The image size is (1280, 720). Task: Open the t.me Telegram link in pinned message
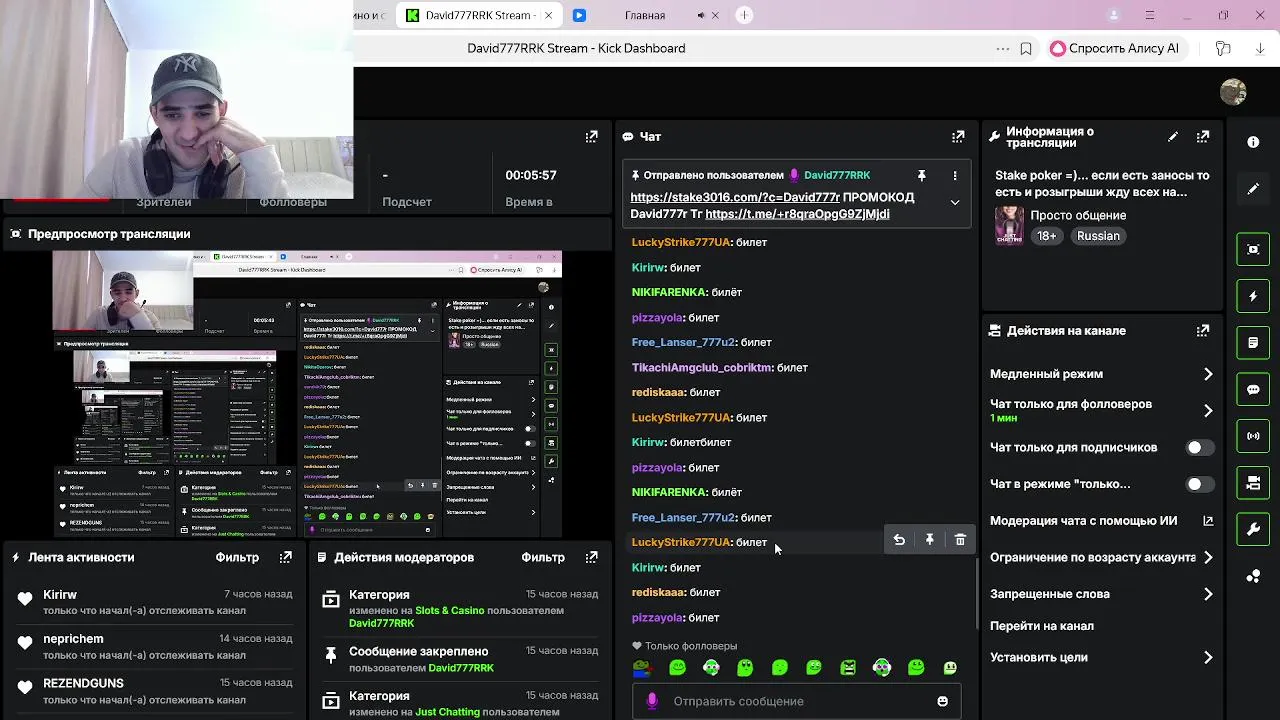797,214
